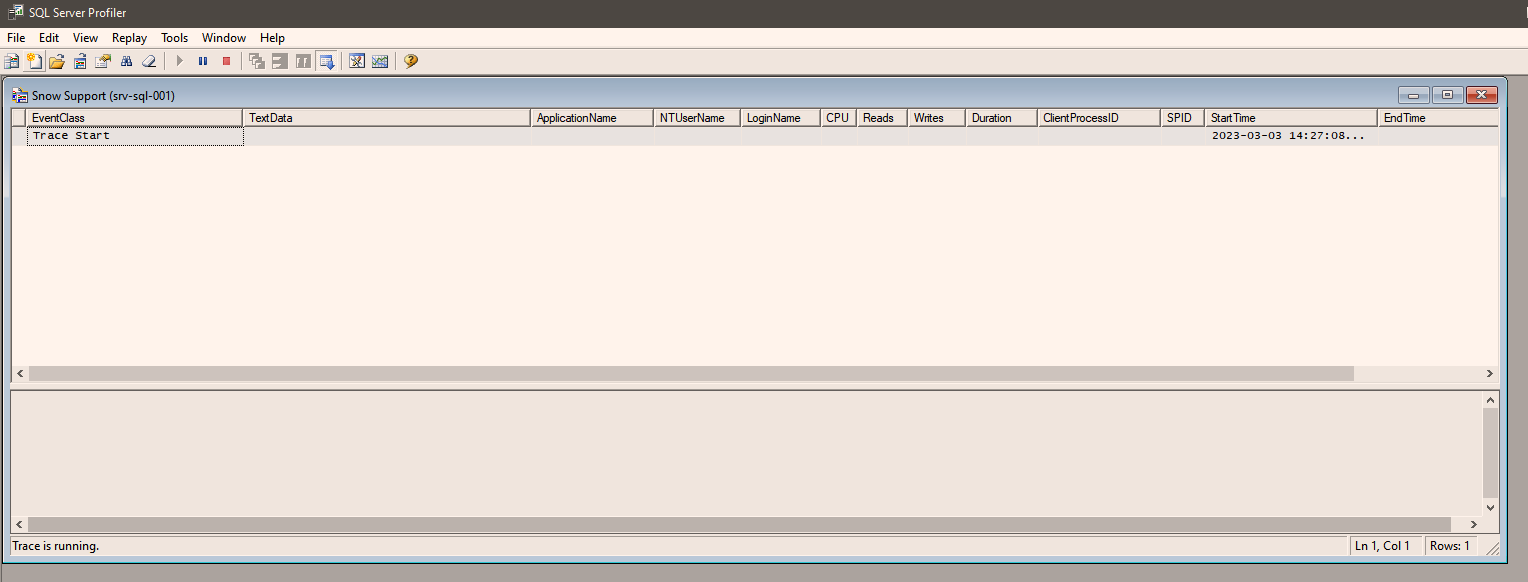The height and width of the screenshot is (582, 1528).
Task: Click the Snow Support (srv-sql-001) window title
Action: (x=104, y=96)
